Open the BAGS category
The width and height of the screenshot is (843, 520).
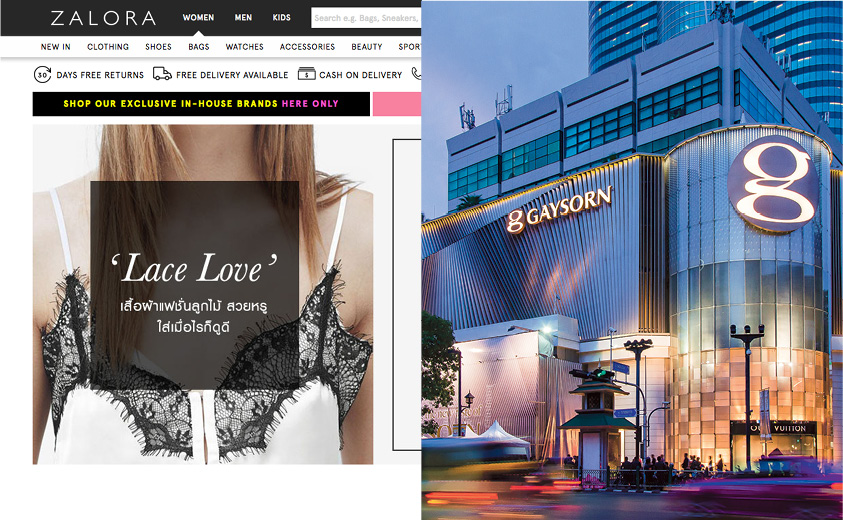198,47
